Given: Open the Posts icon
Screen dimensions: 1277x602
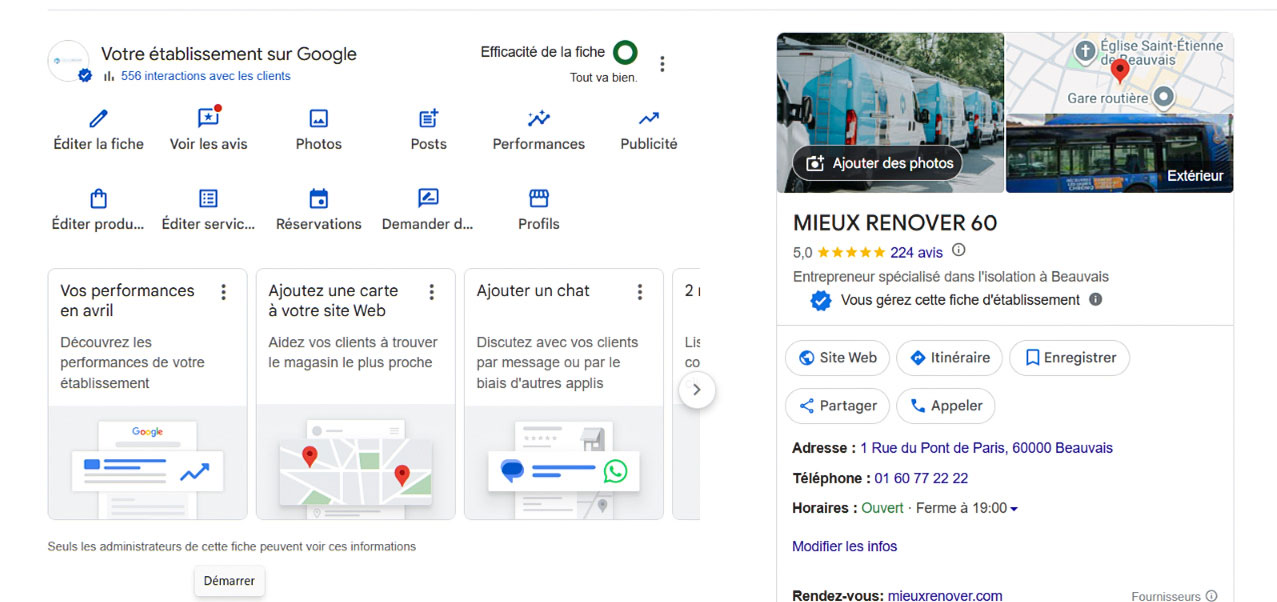Looking at the screenshot, I should pos(428,118).
